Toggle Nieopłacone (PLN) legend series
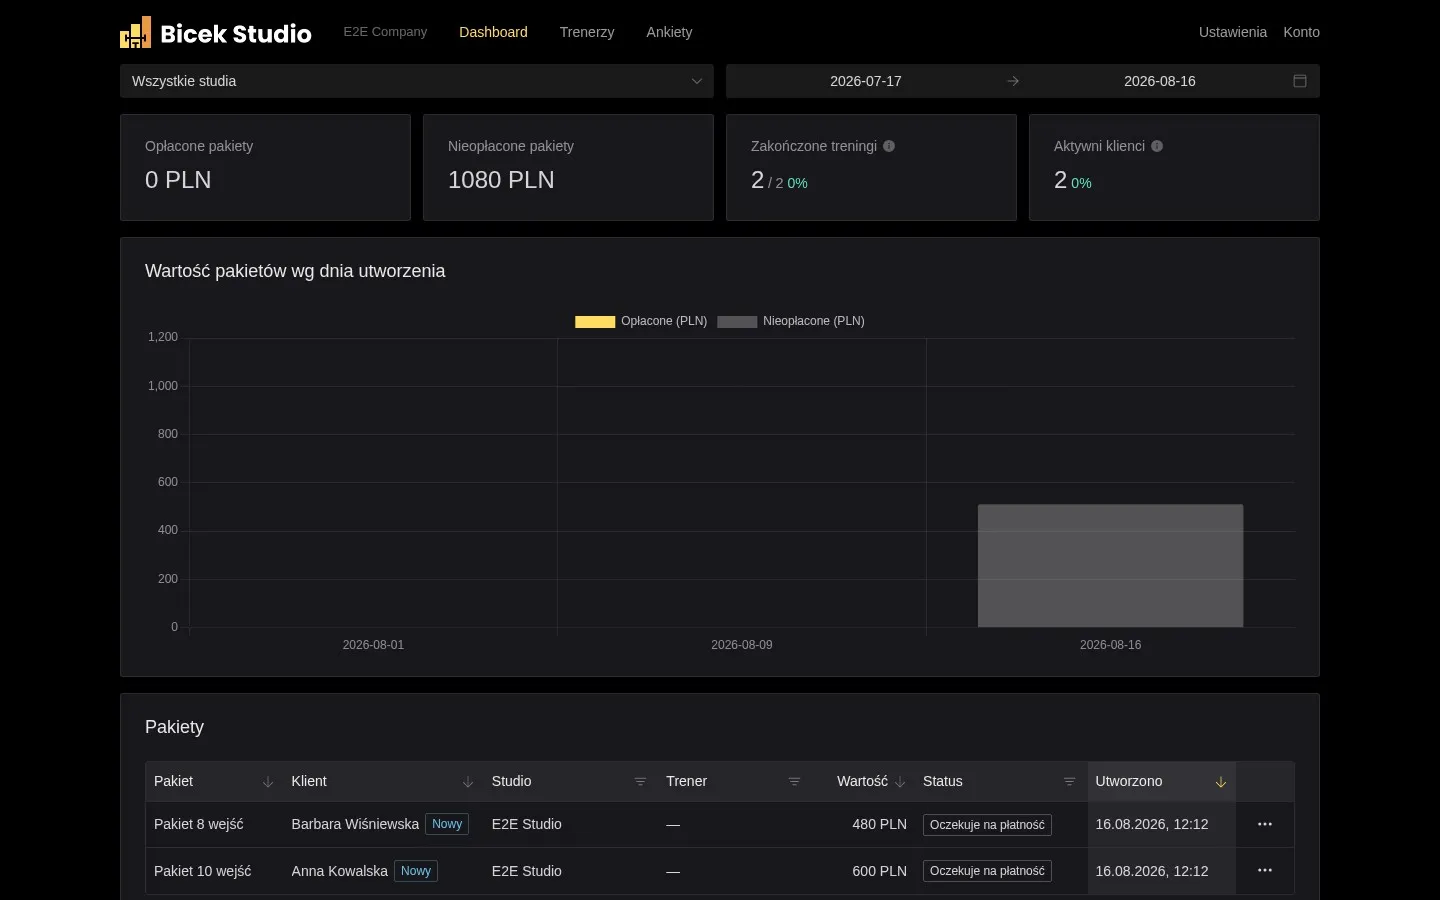 (791, 321)
